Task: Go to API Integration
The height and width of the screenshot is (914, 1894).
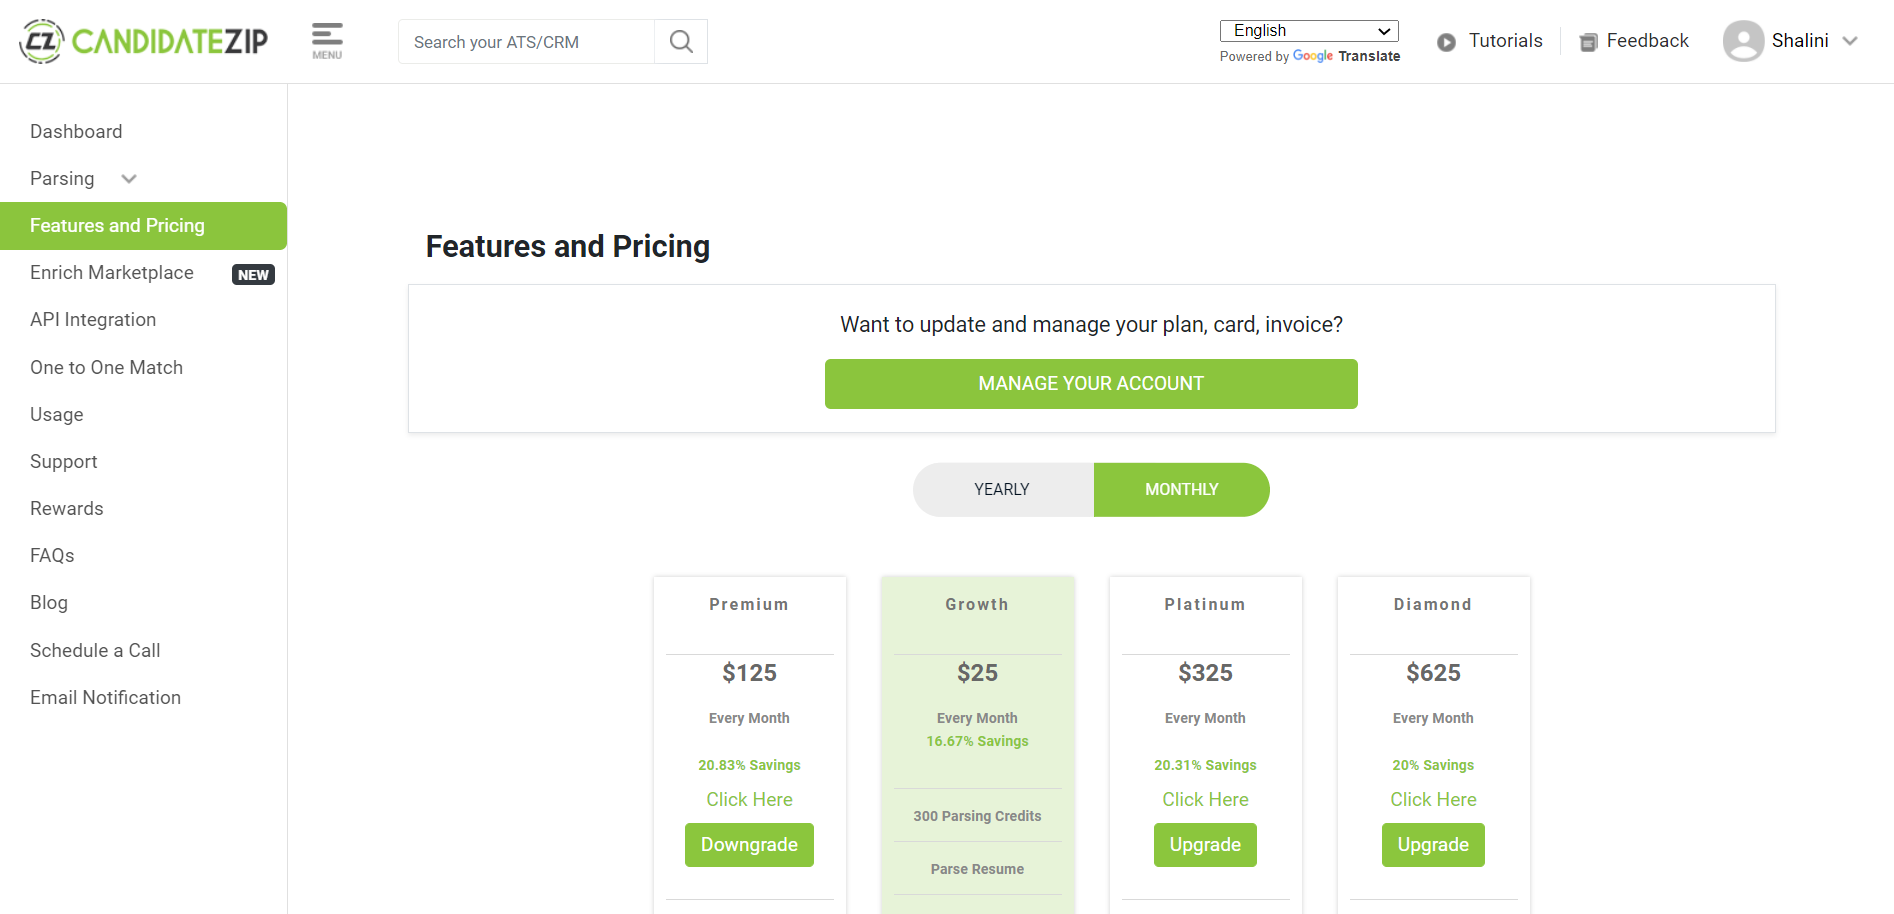Action: click(93, 320)
